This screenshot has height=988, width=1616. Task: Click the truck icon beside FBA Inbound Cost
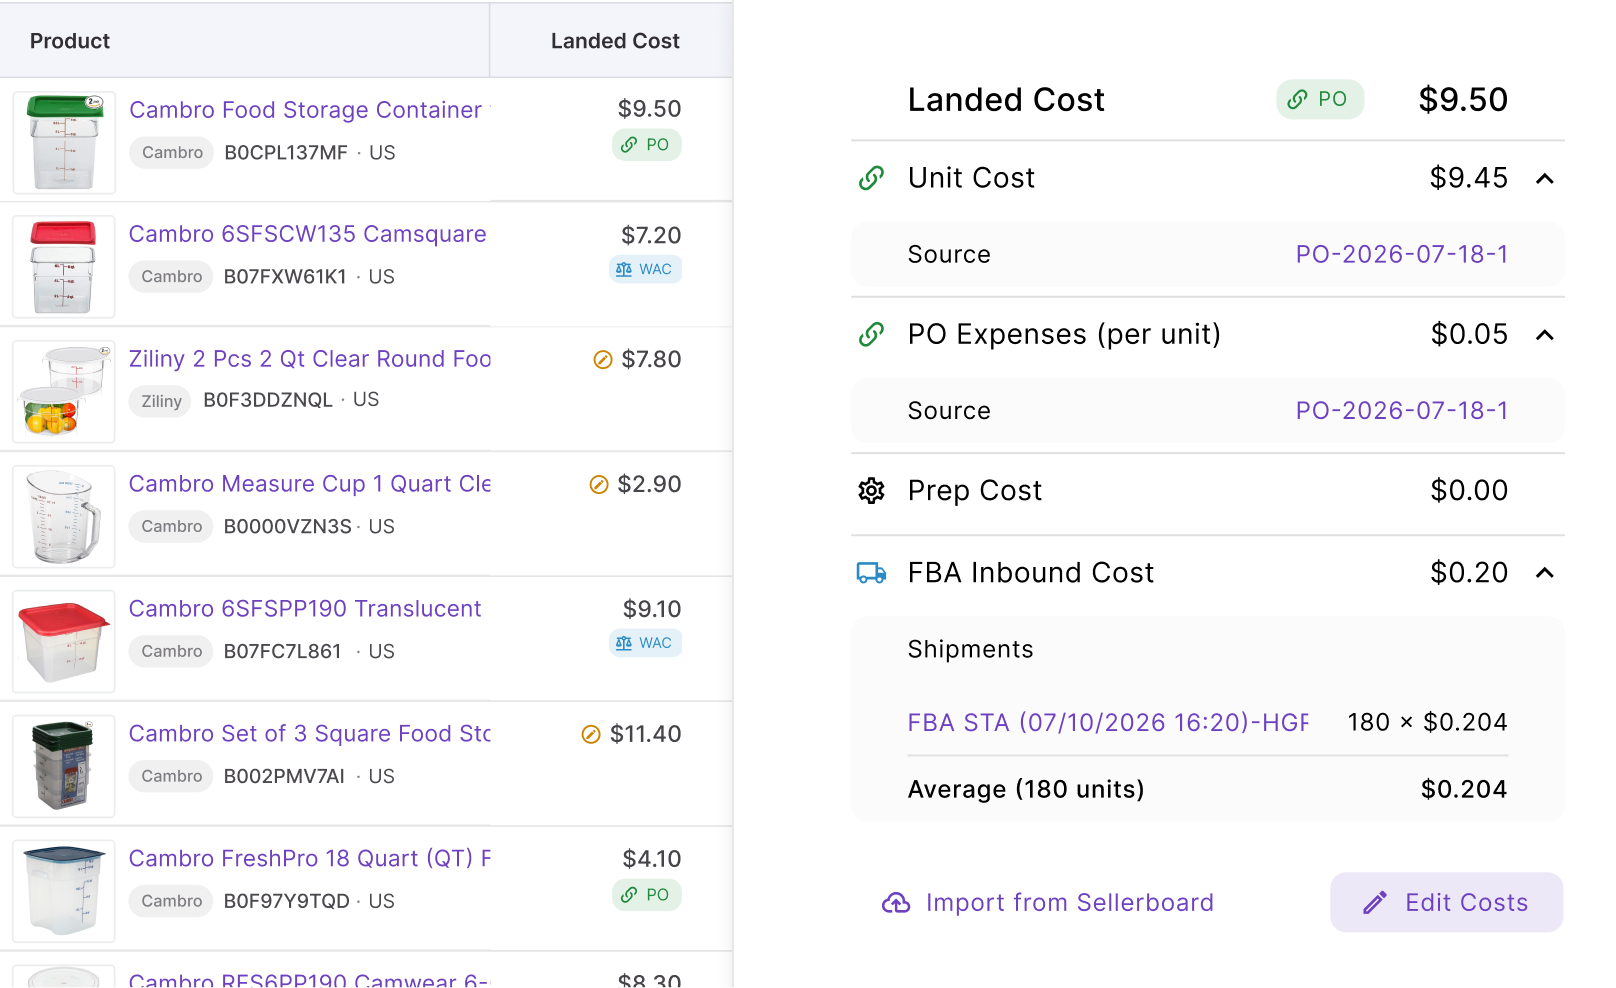pos(871,573)
